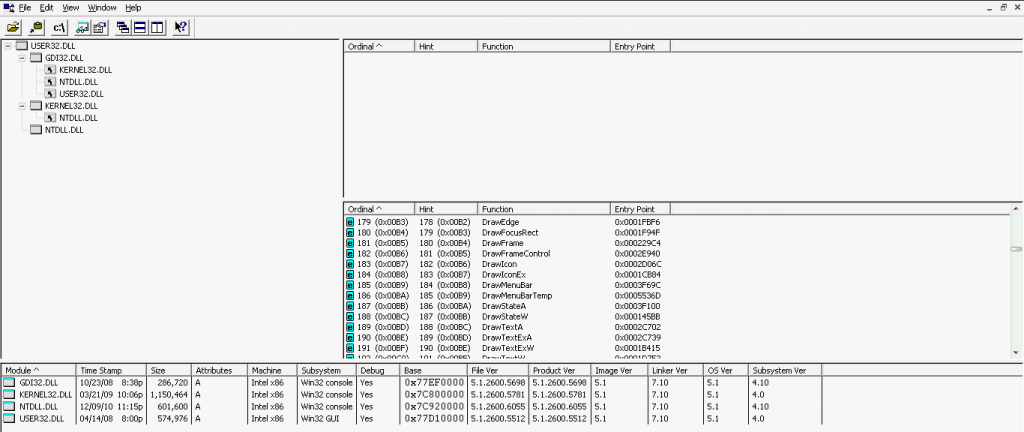Click the Tile Horizontally toolbar icon
The height and width of the screenshot is (432, 1024).
[x=140, y=27]
